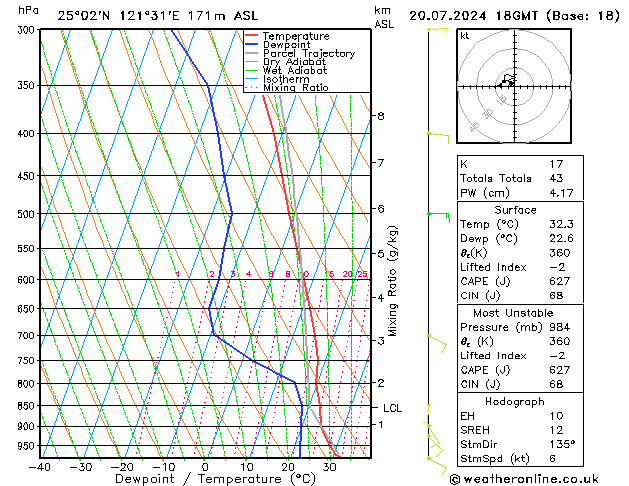Click the red Temperature line sample in legend
Viewport: 629px width, 486px height.
pos(252,36)
